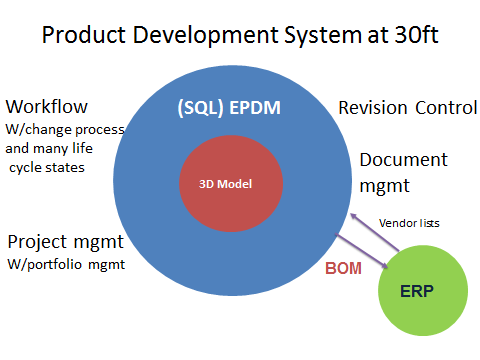Select the Vendor lists label
Viewport: 480px width, 360px height.
[x=409, y=223]
